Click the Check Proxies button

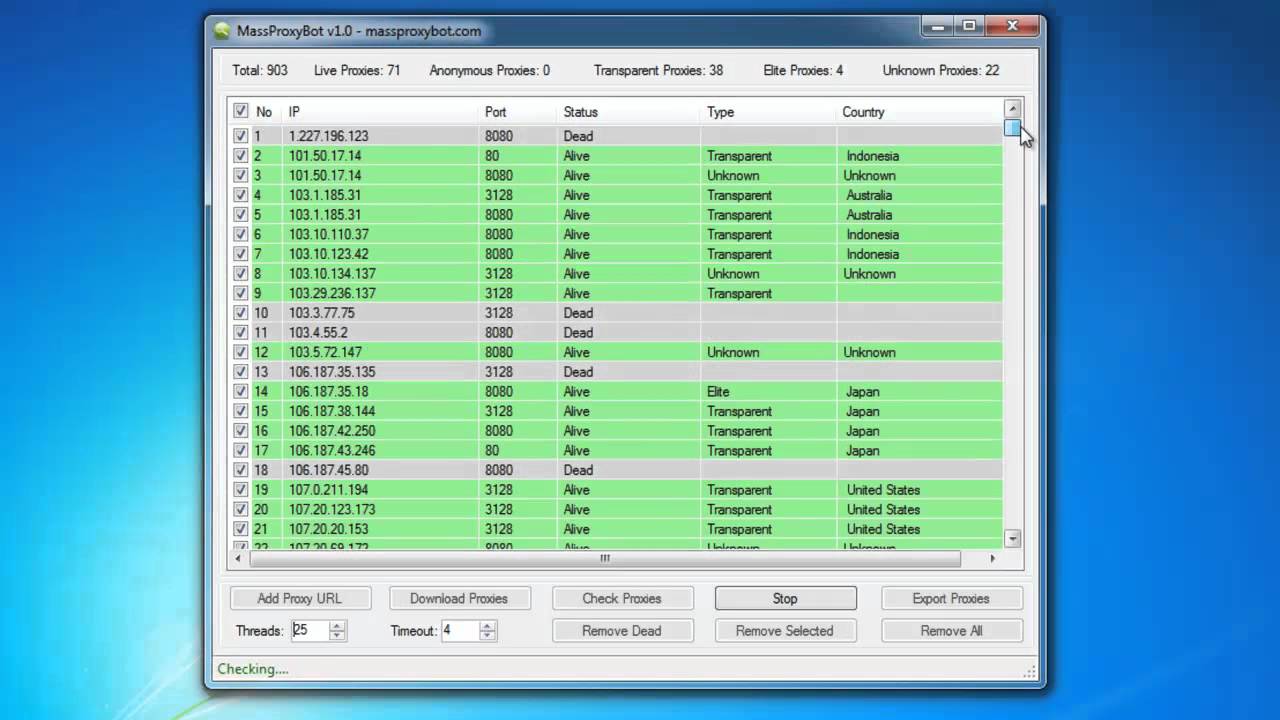[x=622, y=598]
